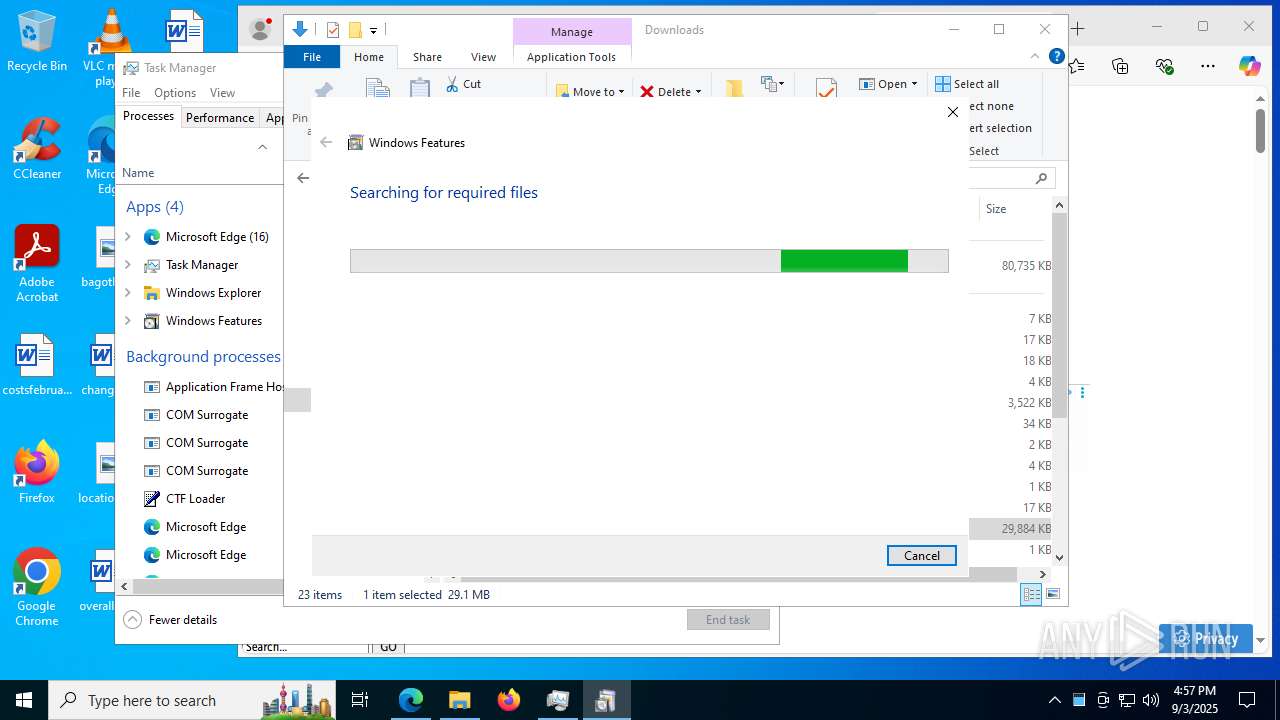
Task: Click the New folder icon
Action: coord(734,88)
